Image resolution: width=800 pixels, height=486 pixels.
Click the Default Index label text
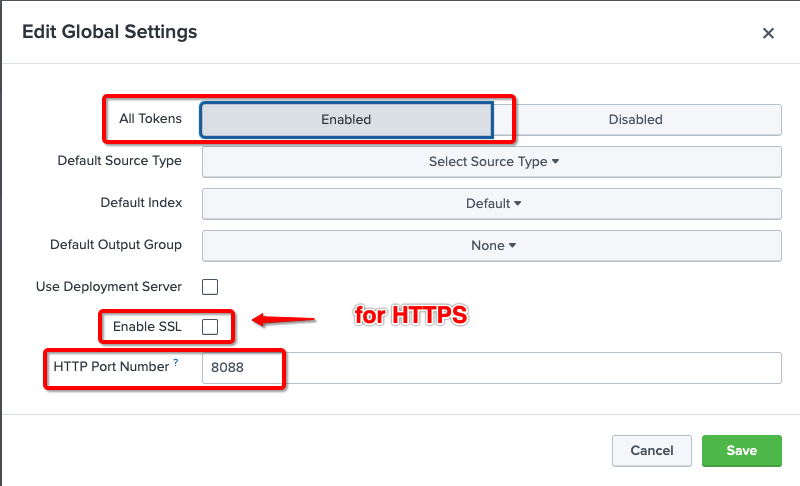tap(141, 202)
